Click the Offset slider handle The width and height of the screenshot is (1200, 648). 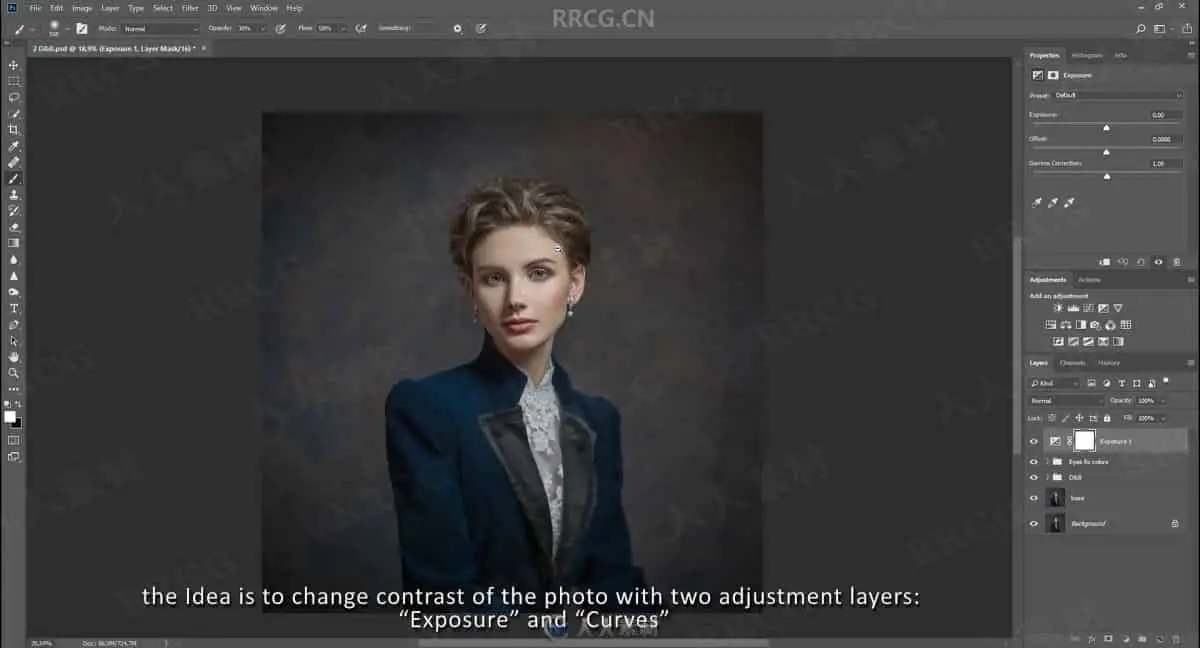(x=1106, y=152)
